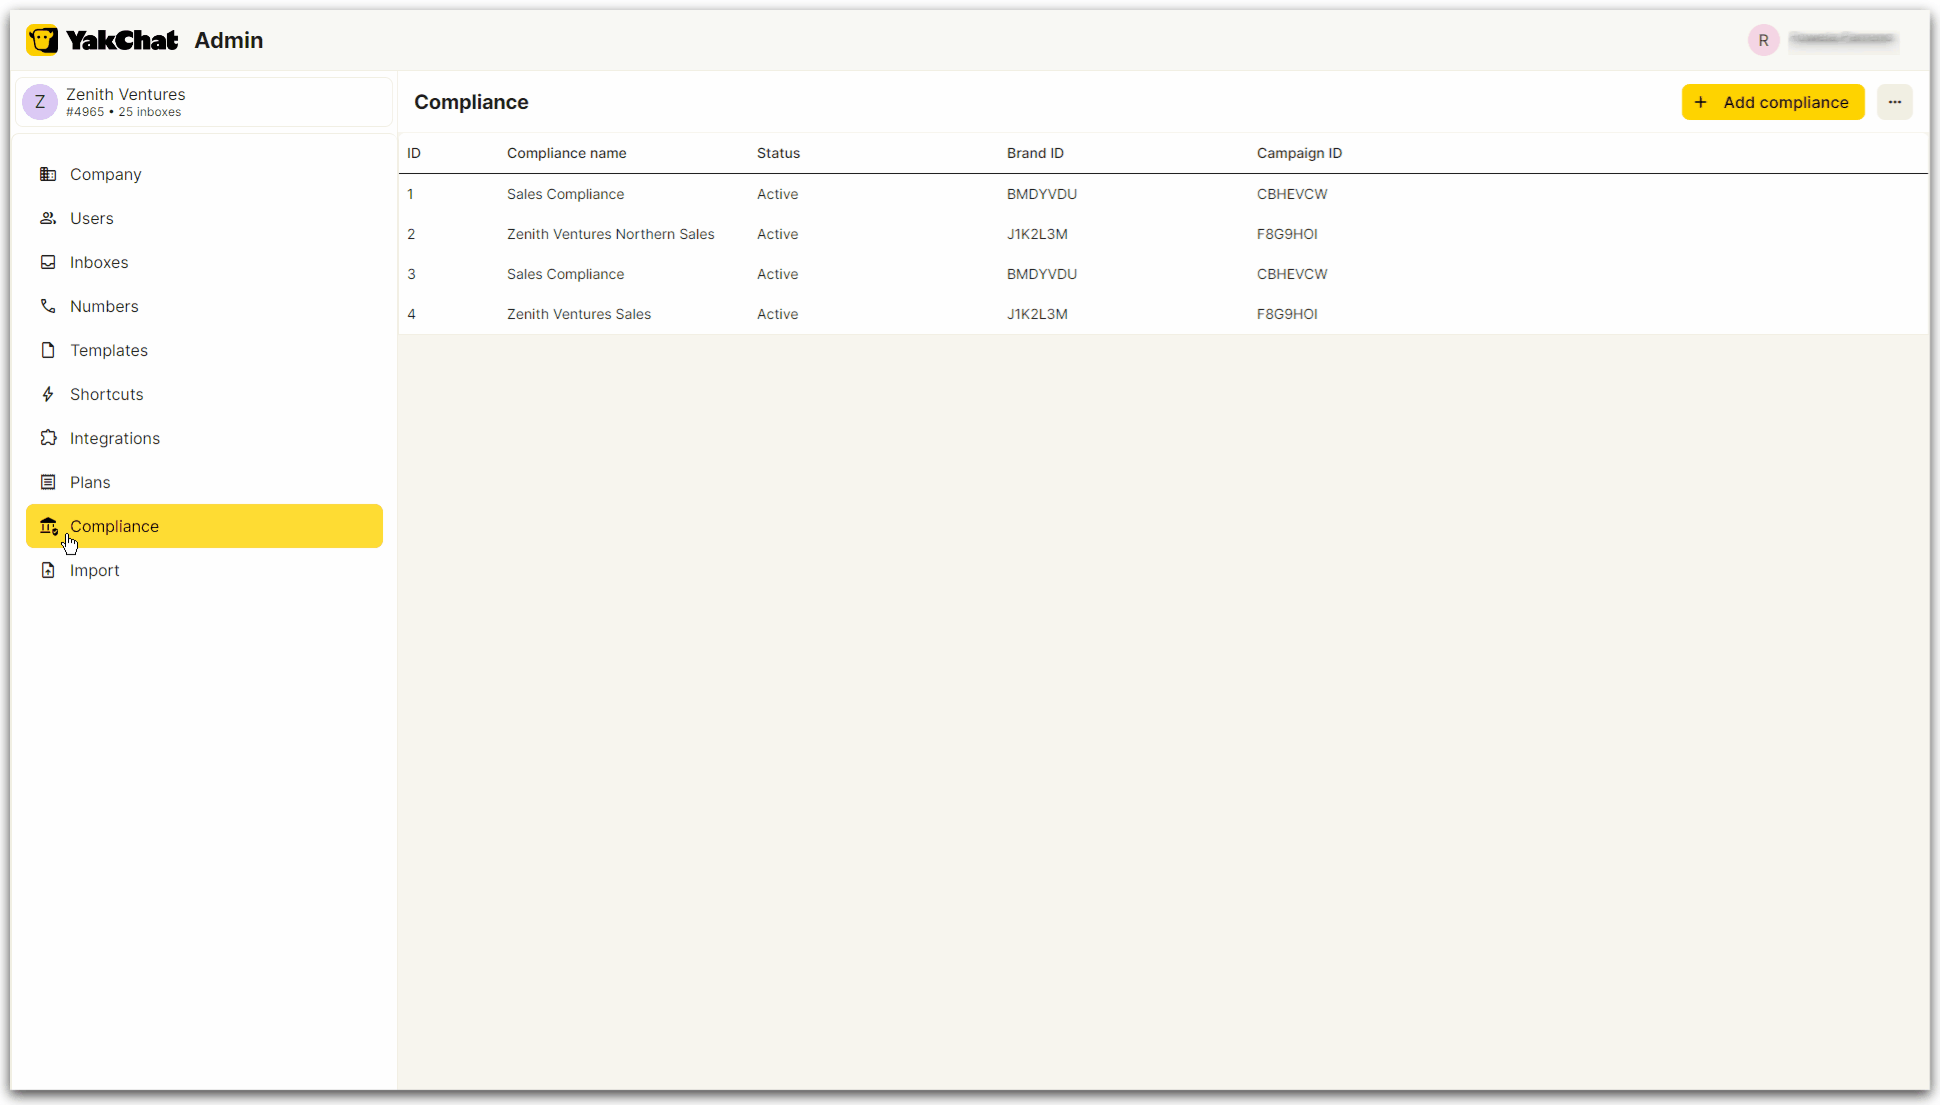Click the Shortcuts lightning bolt icon
Screen dimensions: 1940x1105
point(48,394)
